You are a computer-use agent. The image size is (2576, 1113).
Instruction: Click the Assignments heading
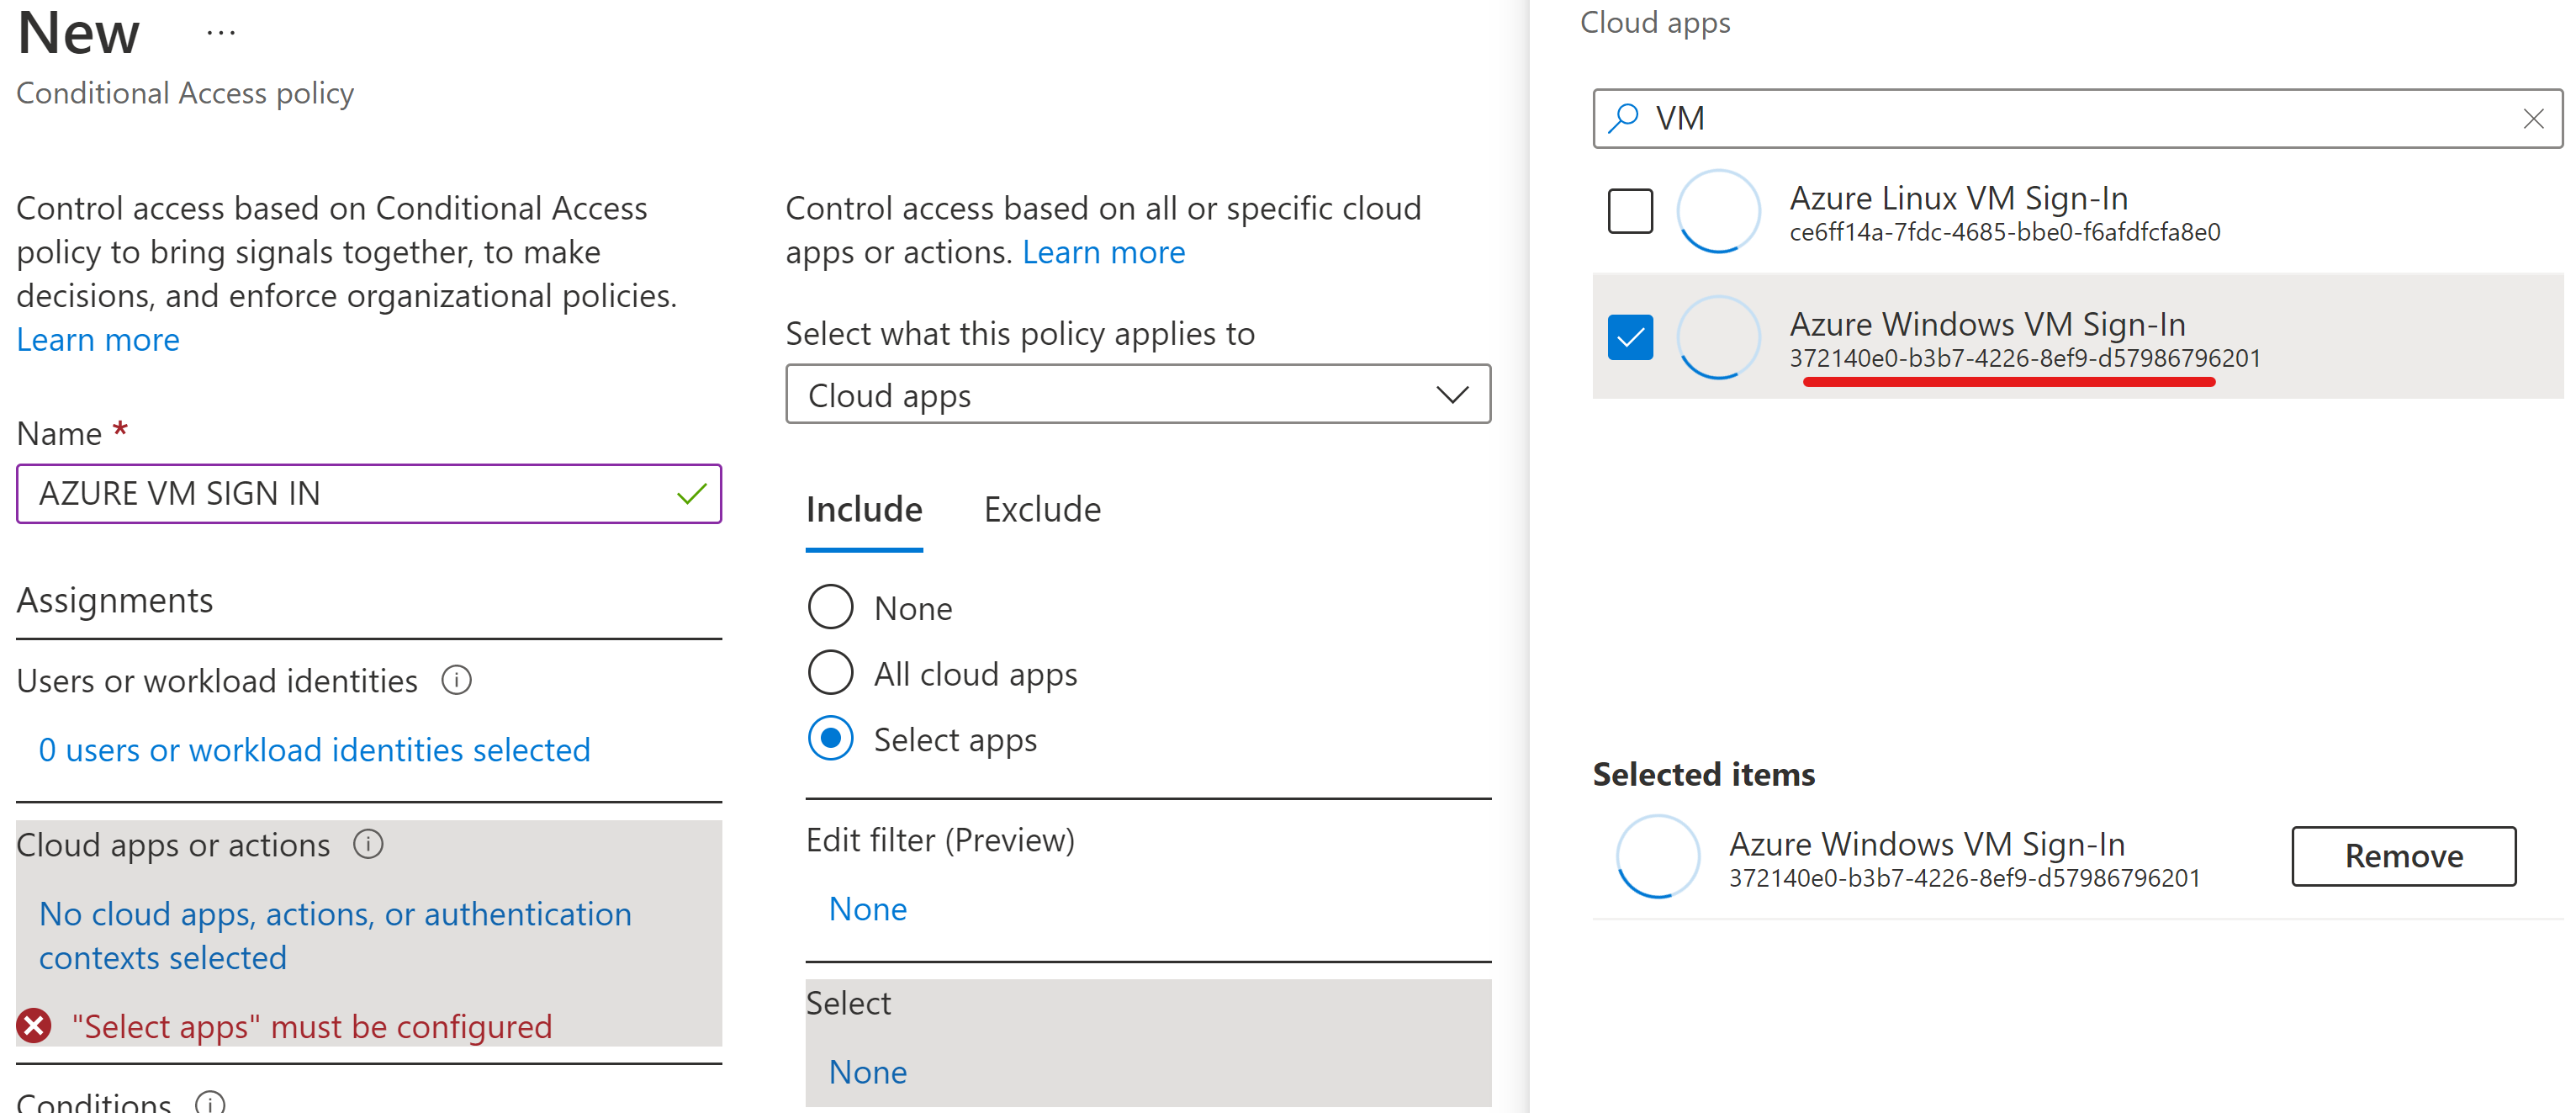click(x=115, y=600)
